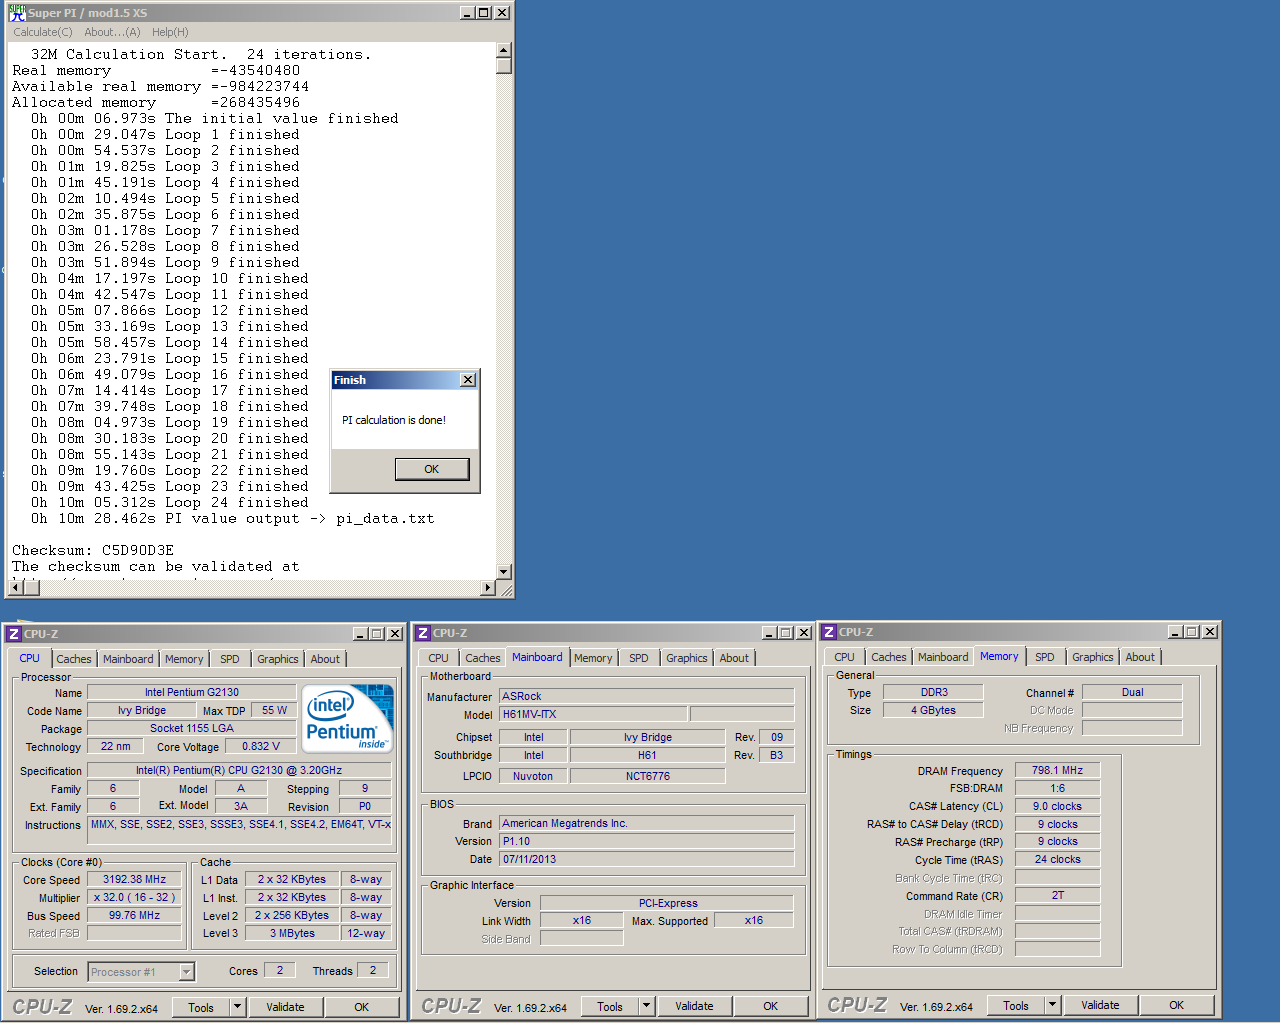The image size is (1280, 1024).
Task: Click the Max TDP value 55 W
Action: 274,711
